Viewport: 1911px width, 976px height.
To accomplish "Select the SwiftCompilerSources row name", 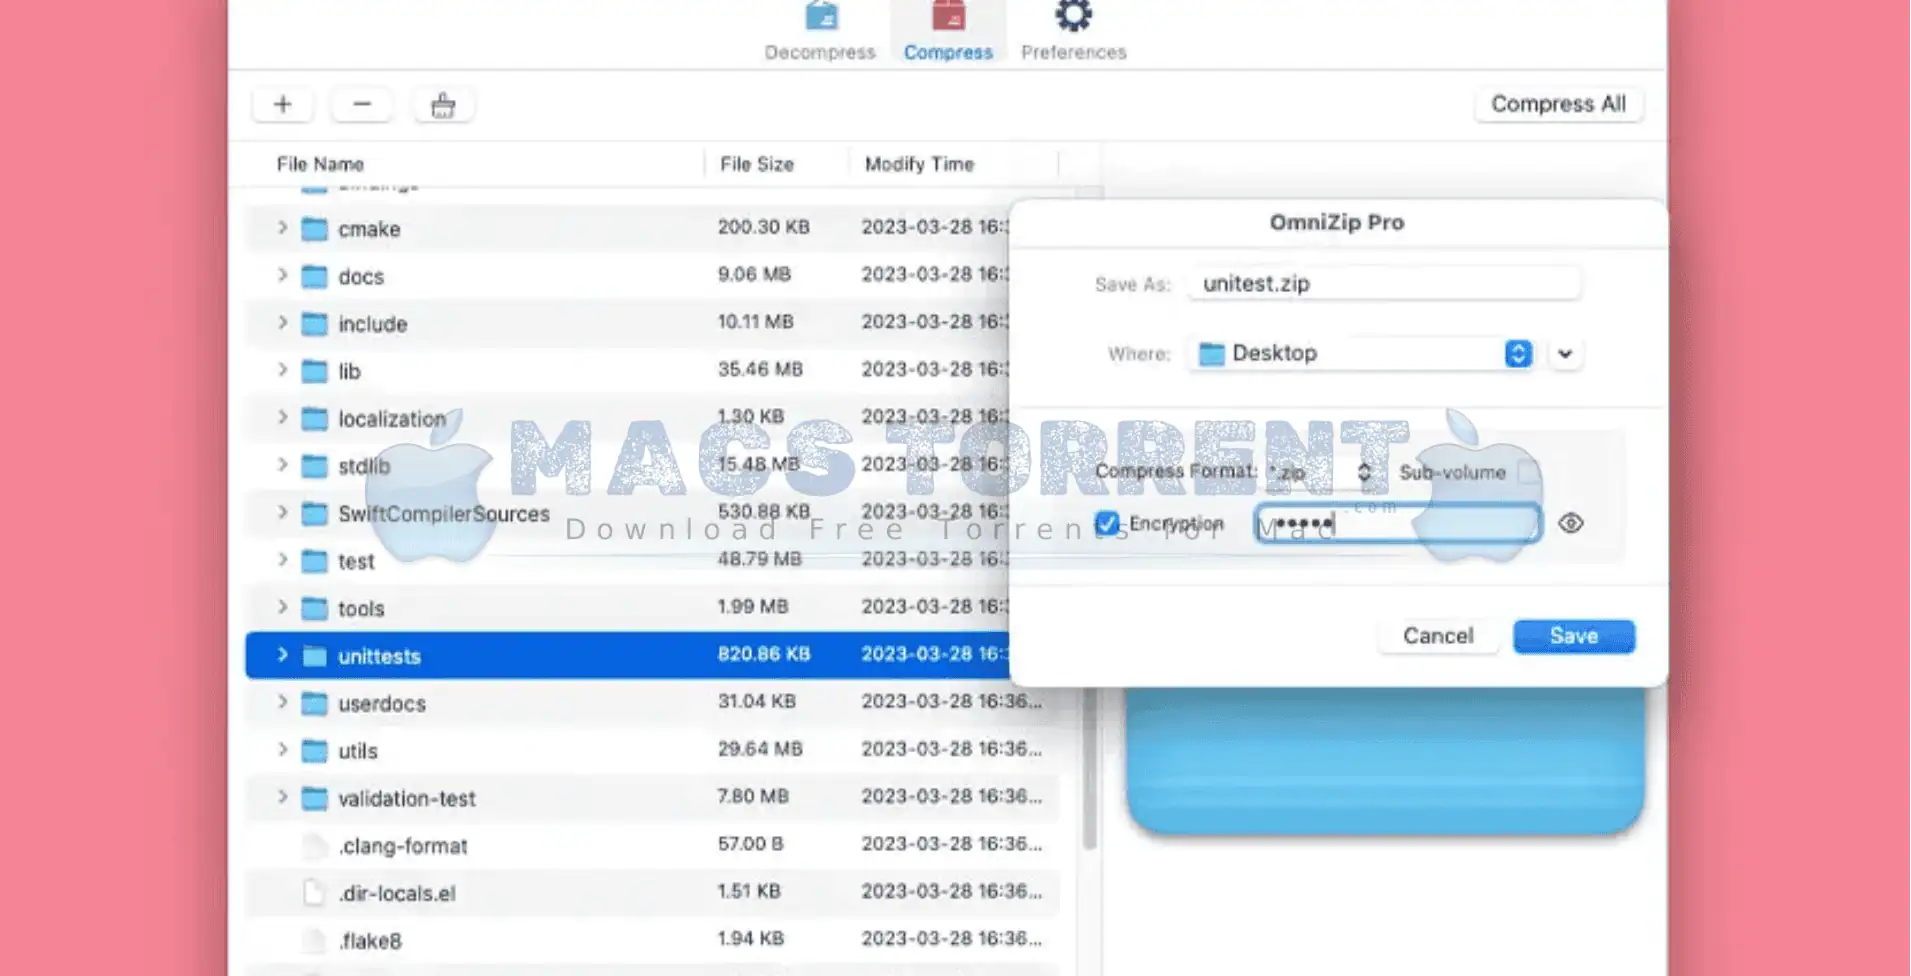I will (x=444, y=514).
